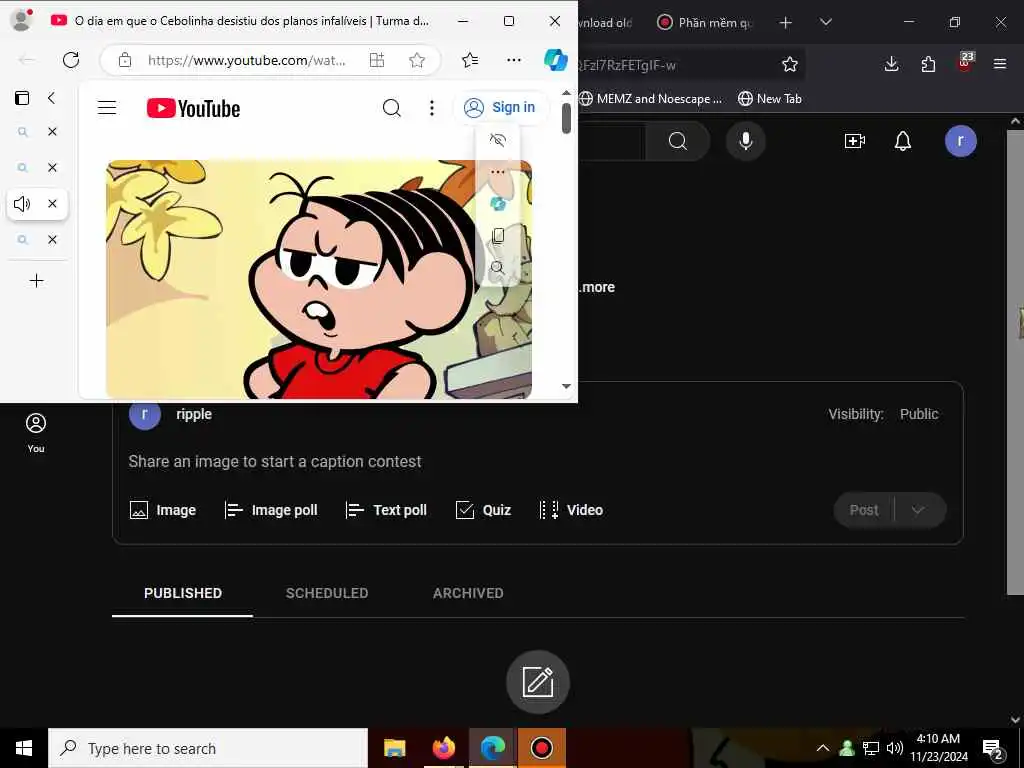Click the Edge page scrollbar down arrow

(566, 386)
